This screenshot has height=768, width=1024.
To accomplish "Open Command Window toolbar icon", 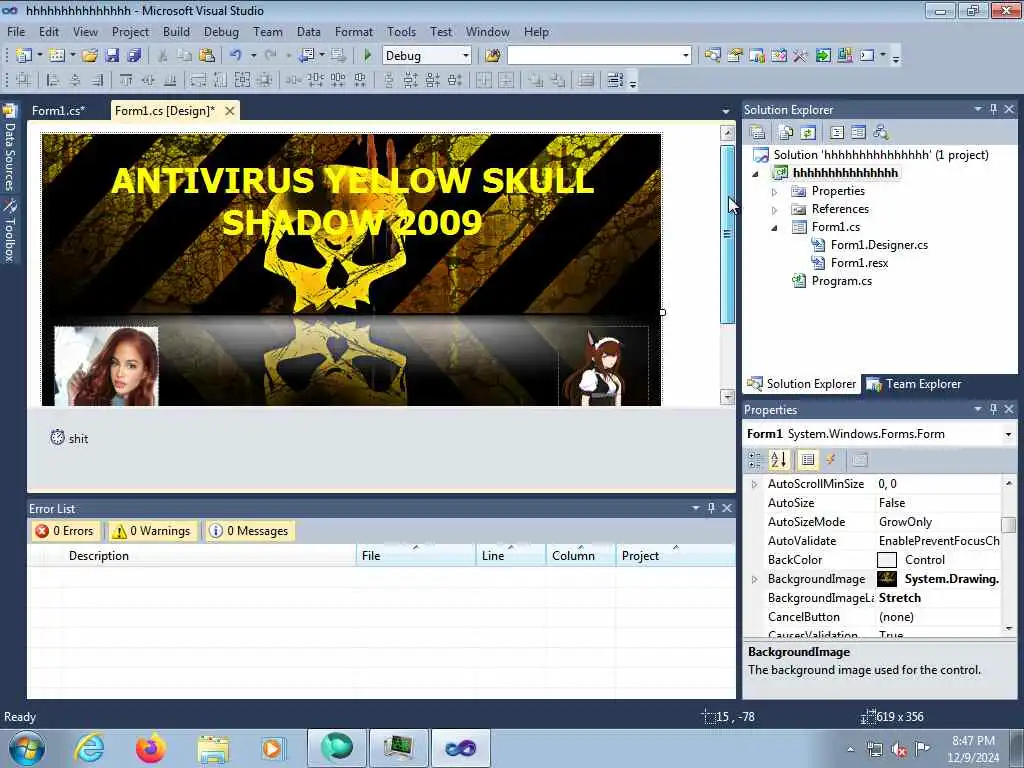I will click(867, 56).
